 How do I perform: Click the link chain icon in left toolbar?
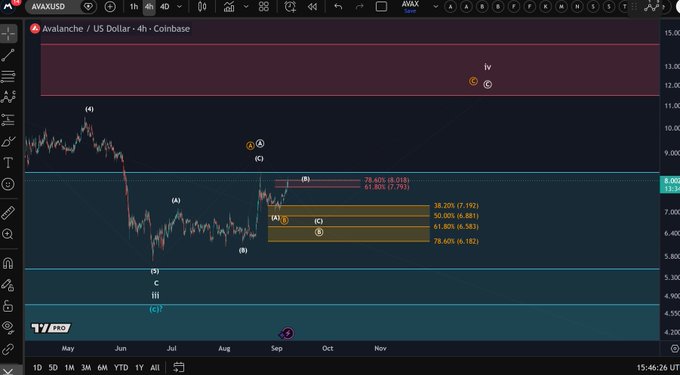[x=8, y=349]
